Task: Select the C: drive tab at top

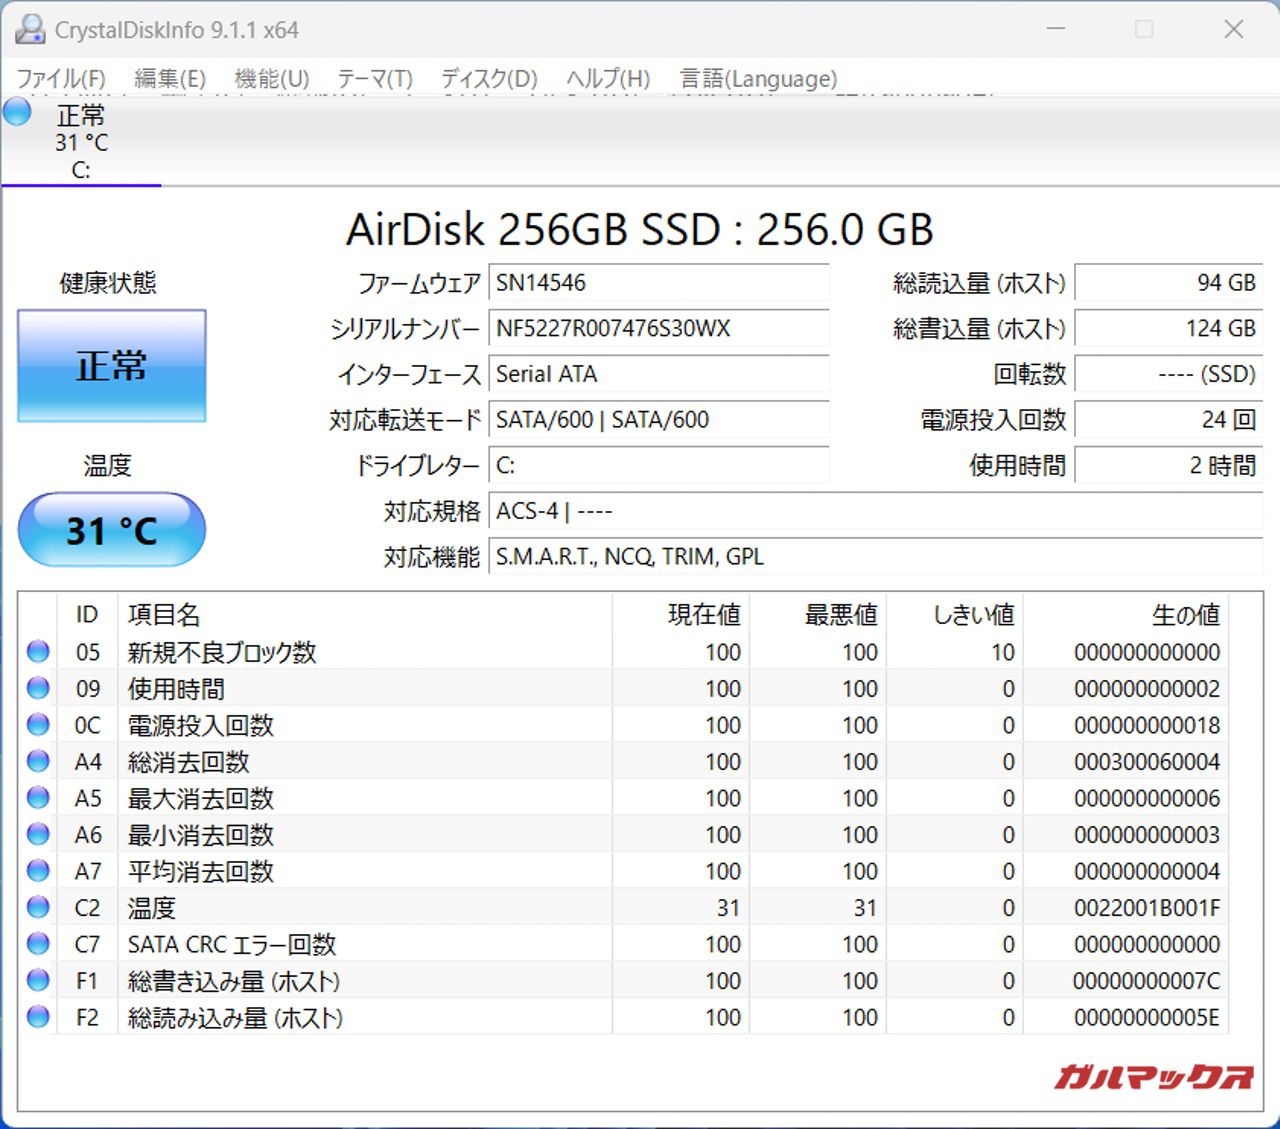Action: [x=81, y=142]
